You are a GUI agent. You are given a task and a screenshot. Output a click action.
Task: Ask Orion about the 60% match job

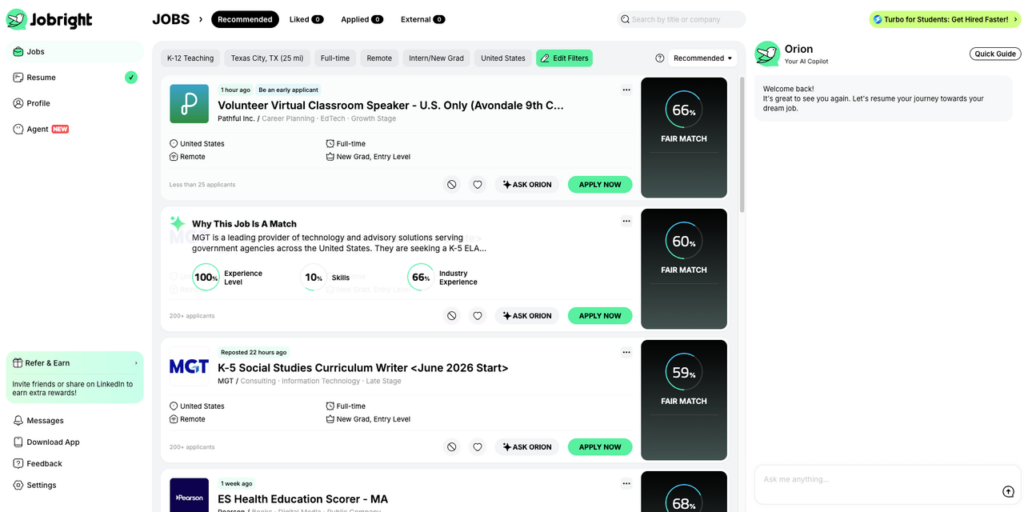(527, 316)
